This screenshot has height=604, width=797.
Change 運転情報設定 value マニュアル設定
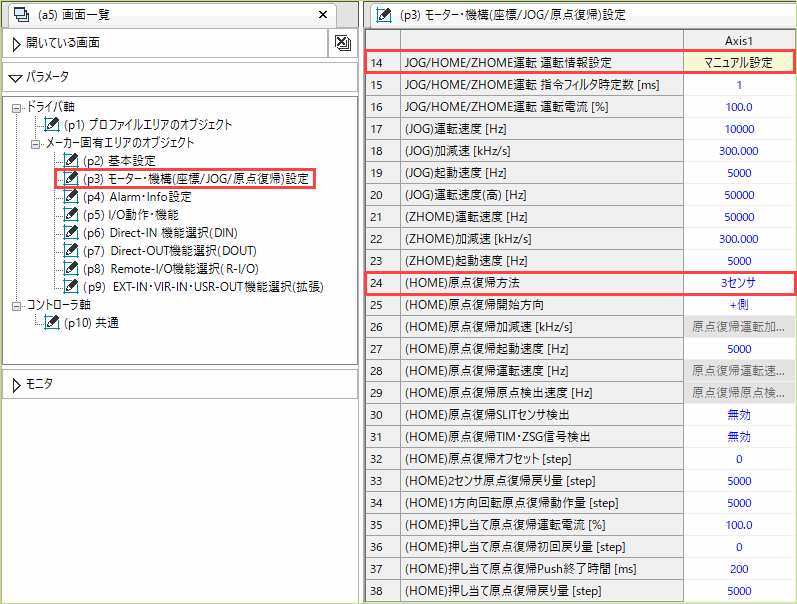pyautogui.click(x=739, y=62)
